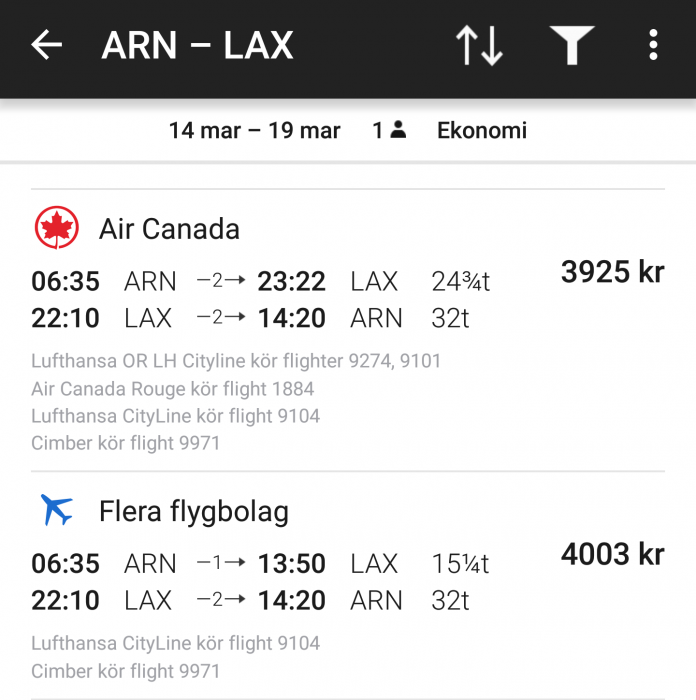Tap the 23:22 LAX arrival time
Image resolution: width=696 pixels, height=700 pixels.
click(291, 282)
